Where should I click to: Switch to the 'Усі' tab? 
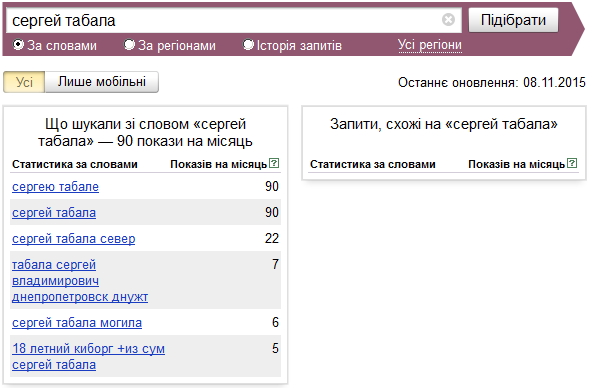24,82
